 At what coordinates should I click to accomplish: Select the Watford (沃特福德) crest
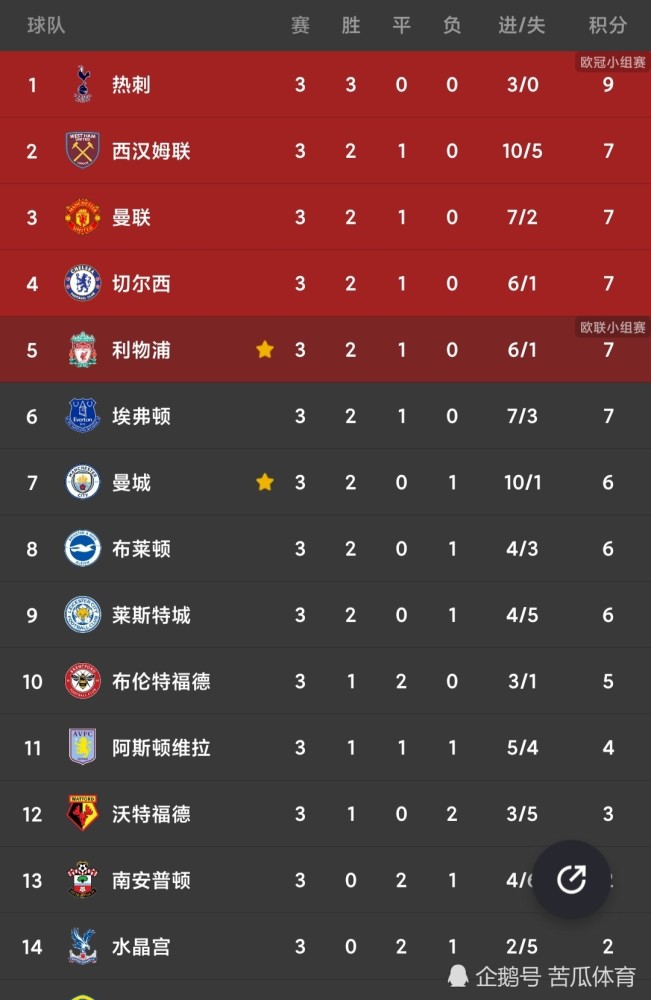pyautogui.click(x=83, y=813)
